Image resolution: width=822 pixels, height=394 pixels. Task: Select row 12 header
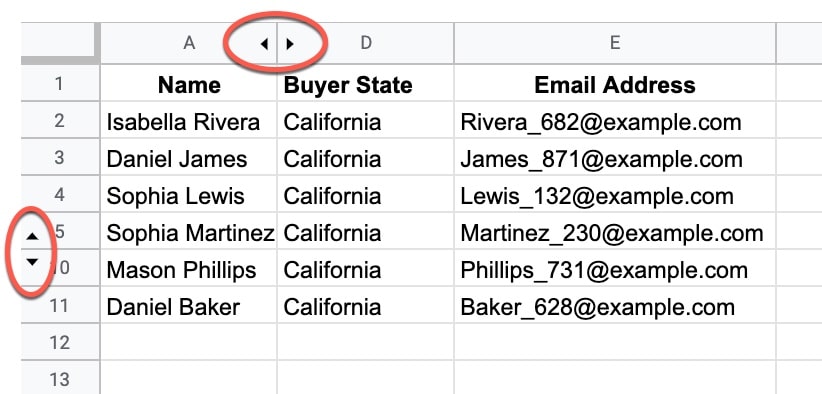[x=60, y=342]
